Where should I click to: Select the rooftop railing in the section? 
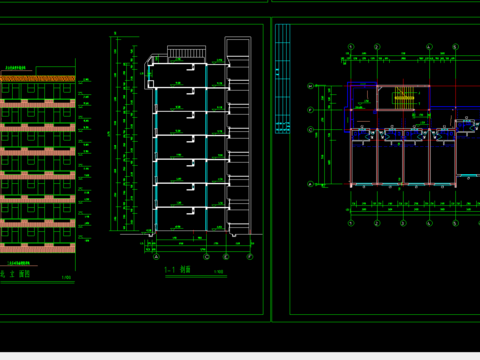coord(187,53)
